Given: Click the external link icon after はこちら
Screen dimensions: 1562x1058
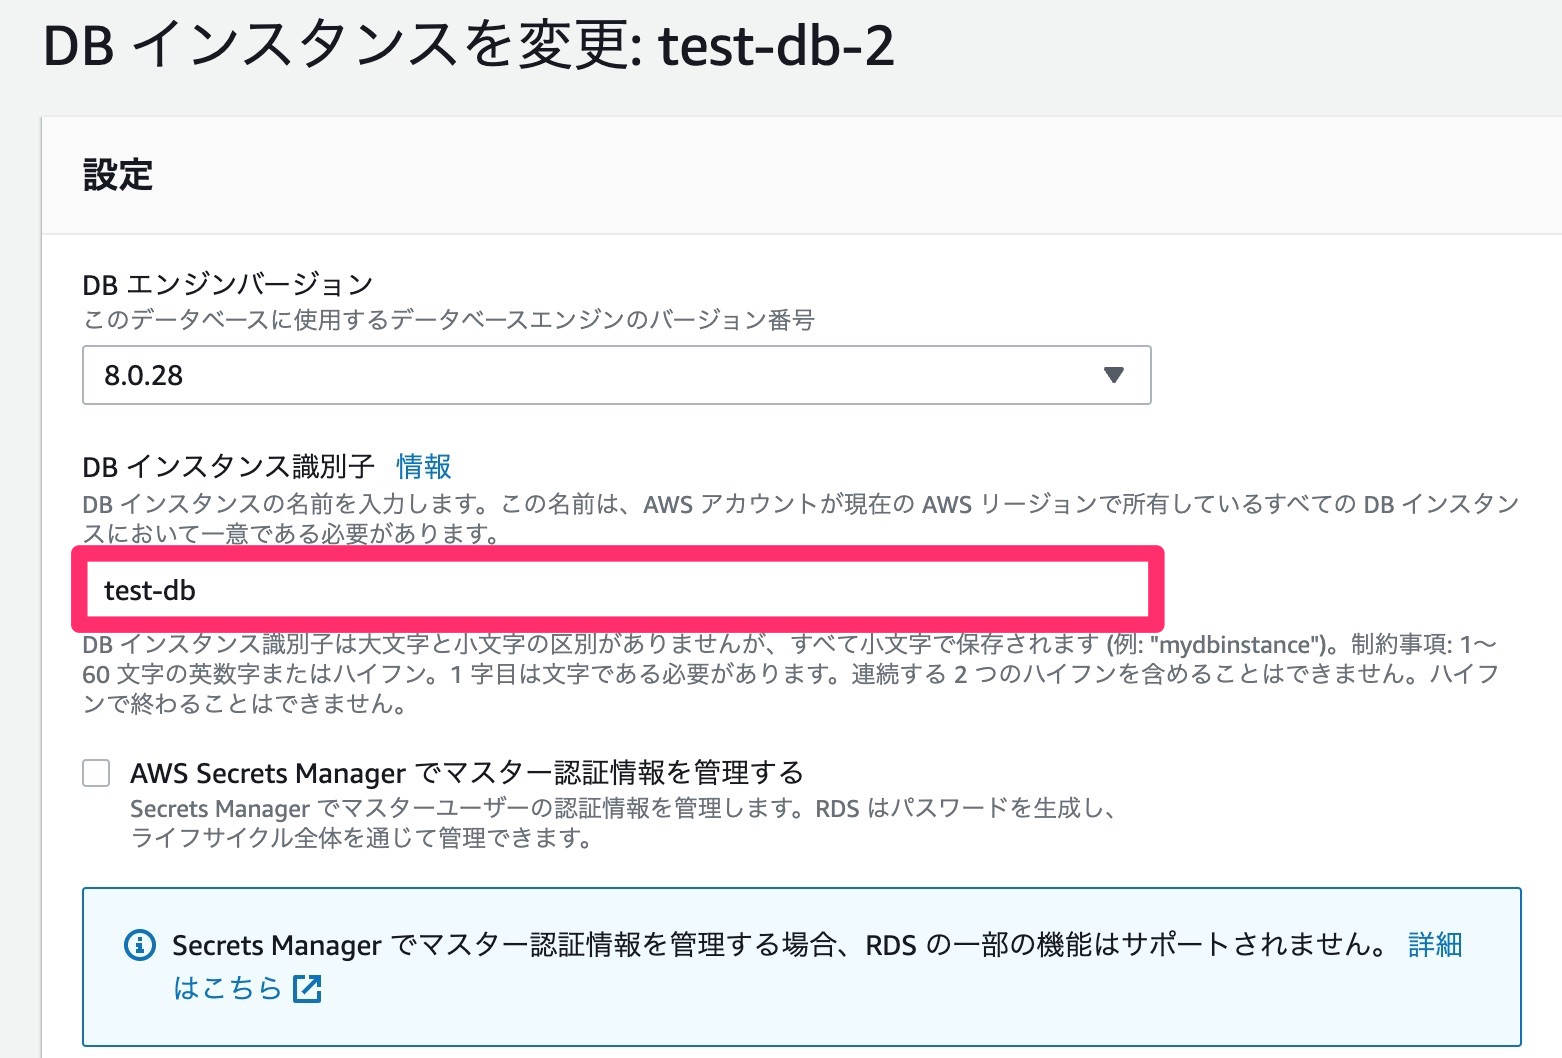Looking at the screenshot, I should tap(307, 989).
